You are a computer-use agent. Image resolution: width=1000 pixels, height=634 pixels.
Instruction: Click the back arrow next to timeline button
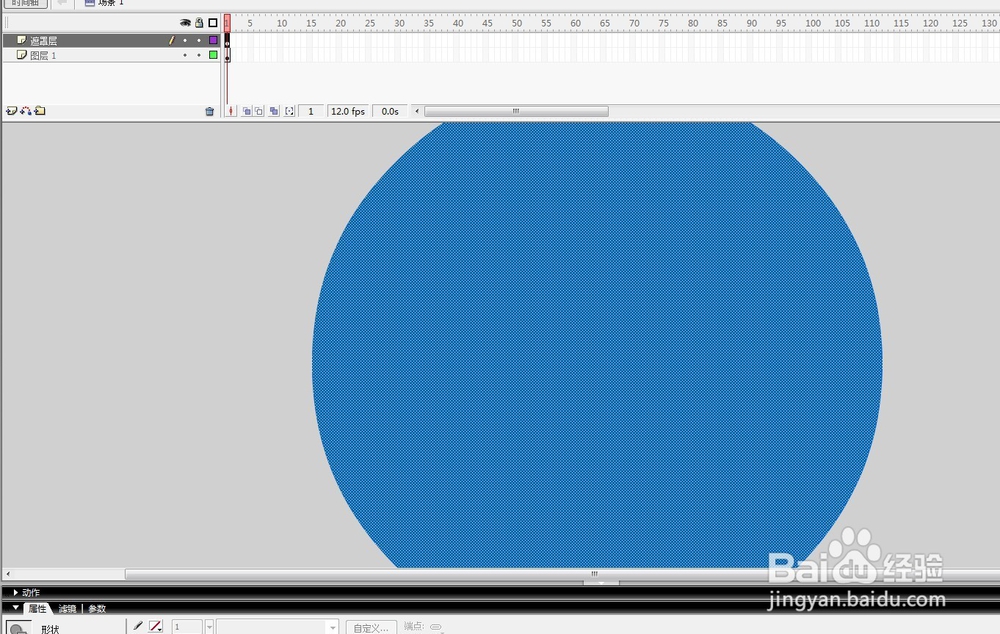click(62, 3)
